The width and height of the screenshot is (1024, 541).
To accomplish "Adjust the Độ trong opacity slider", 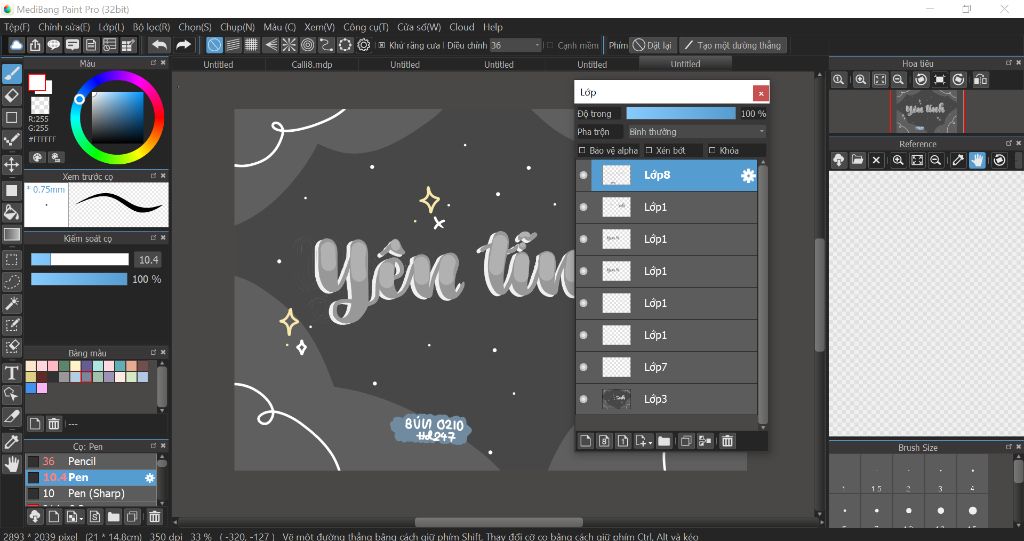I will [x=680, y=114].
